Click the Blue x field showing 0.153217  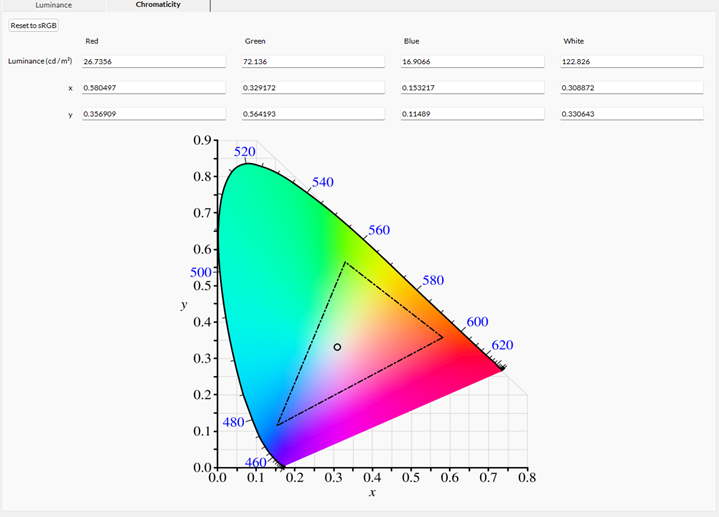point(472,88)
